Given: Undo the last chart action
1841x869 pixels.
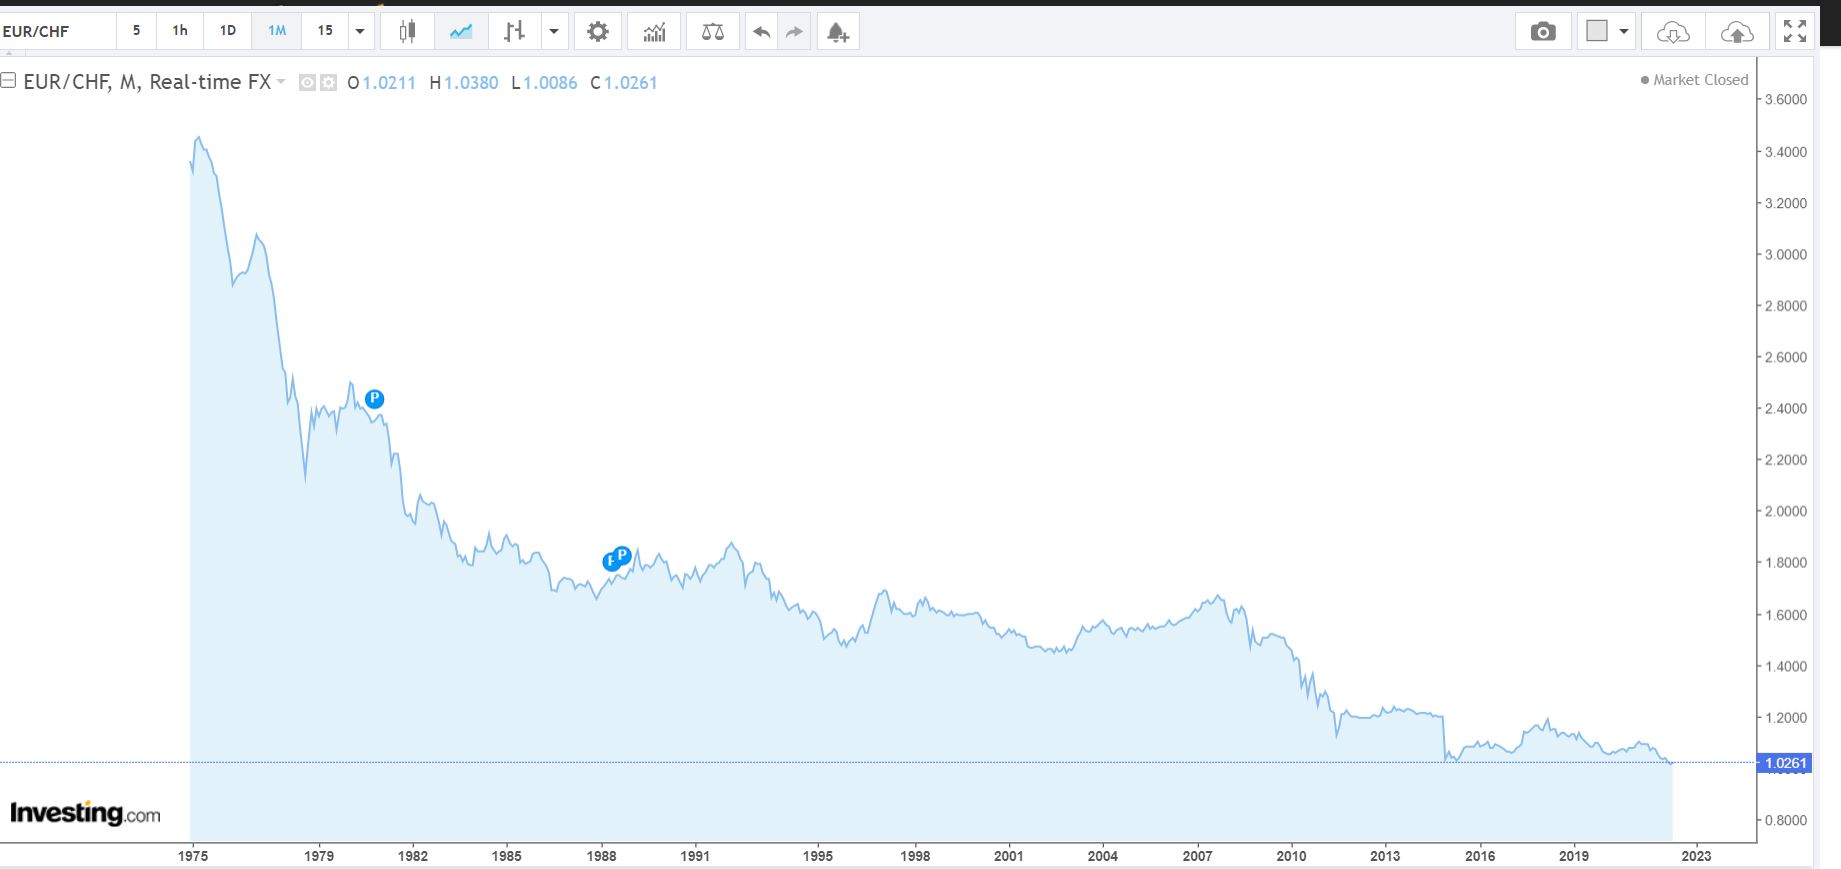Looking at the screenshot, I should point(762,32).
